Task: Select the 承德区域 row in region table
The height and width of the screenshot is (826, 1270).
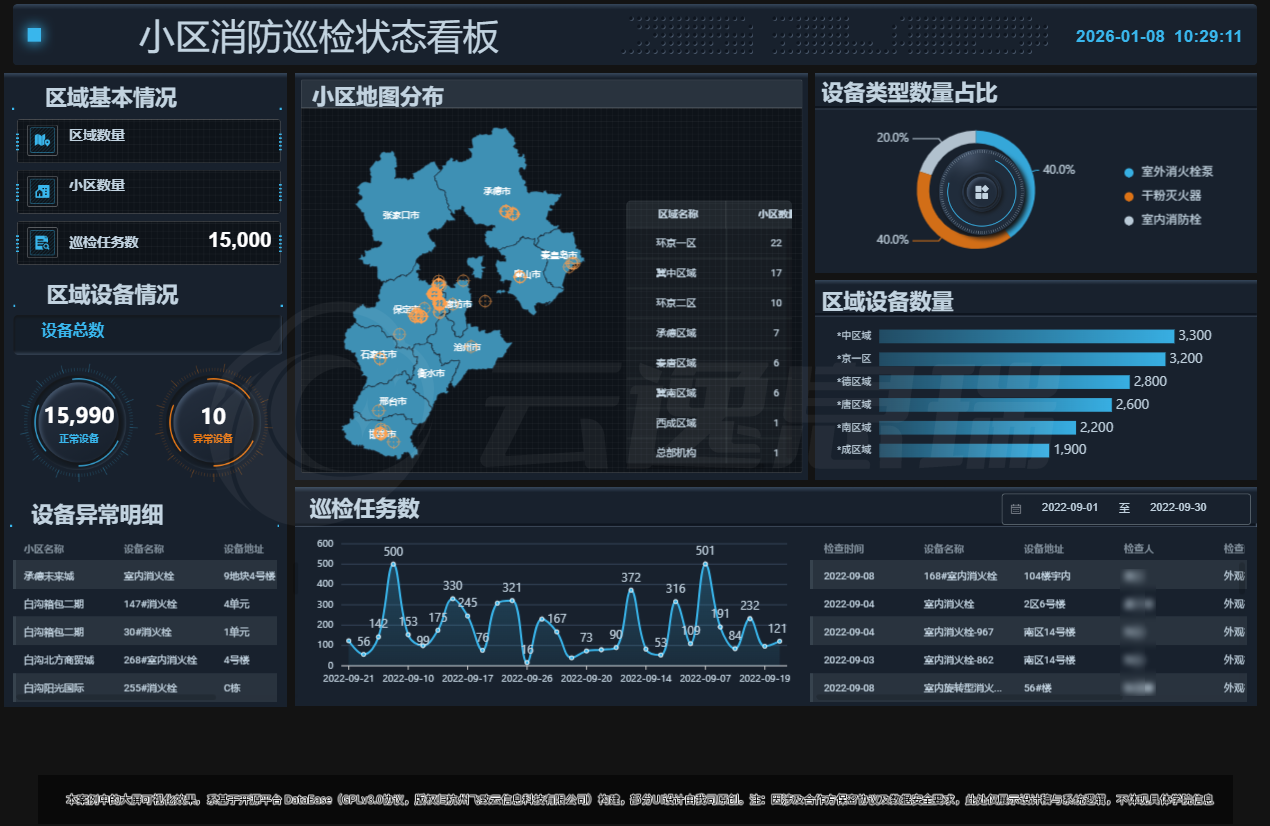Action: pos(709,333)
